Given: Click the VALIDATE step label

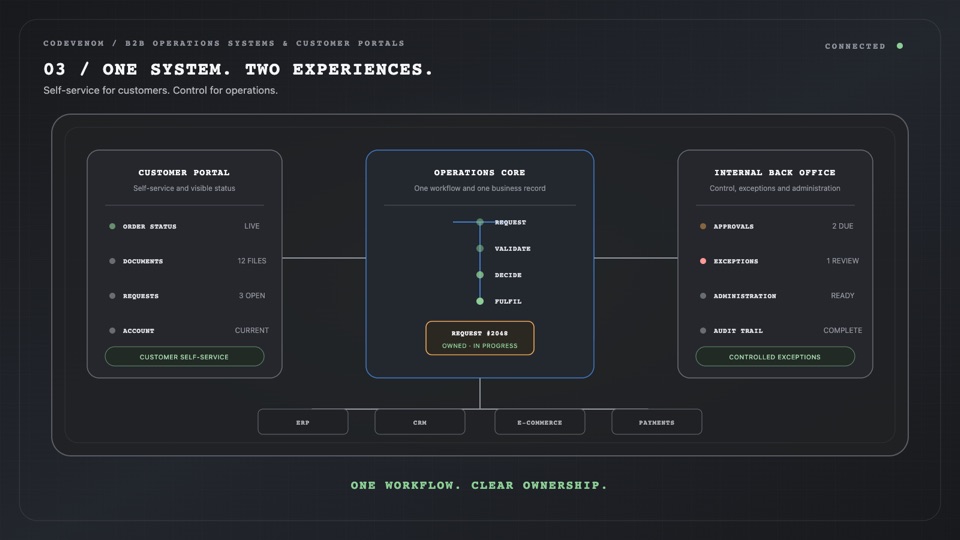Looking at the screenshot, I should pyautogui.click(x=512, y=249).
